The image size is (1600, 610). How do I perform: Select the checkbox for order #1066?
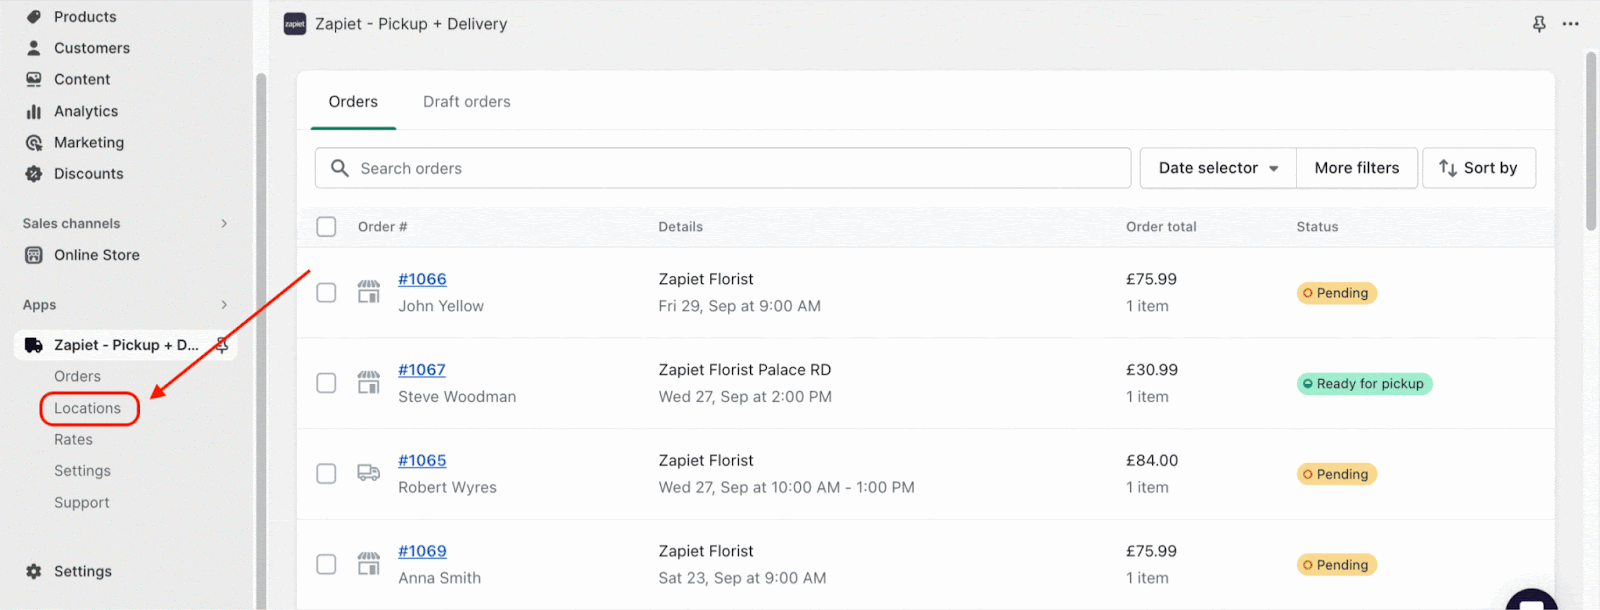pos(326,293)
